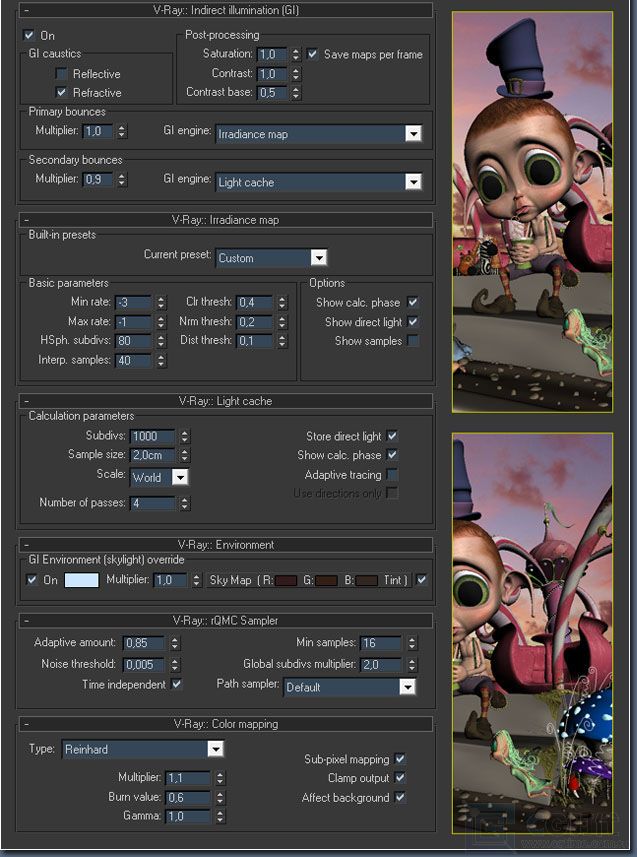Viewport: 637px width, 857px height.
Task: Toggle Clamp output checkbox
Action: [x=400, y=778]
